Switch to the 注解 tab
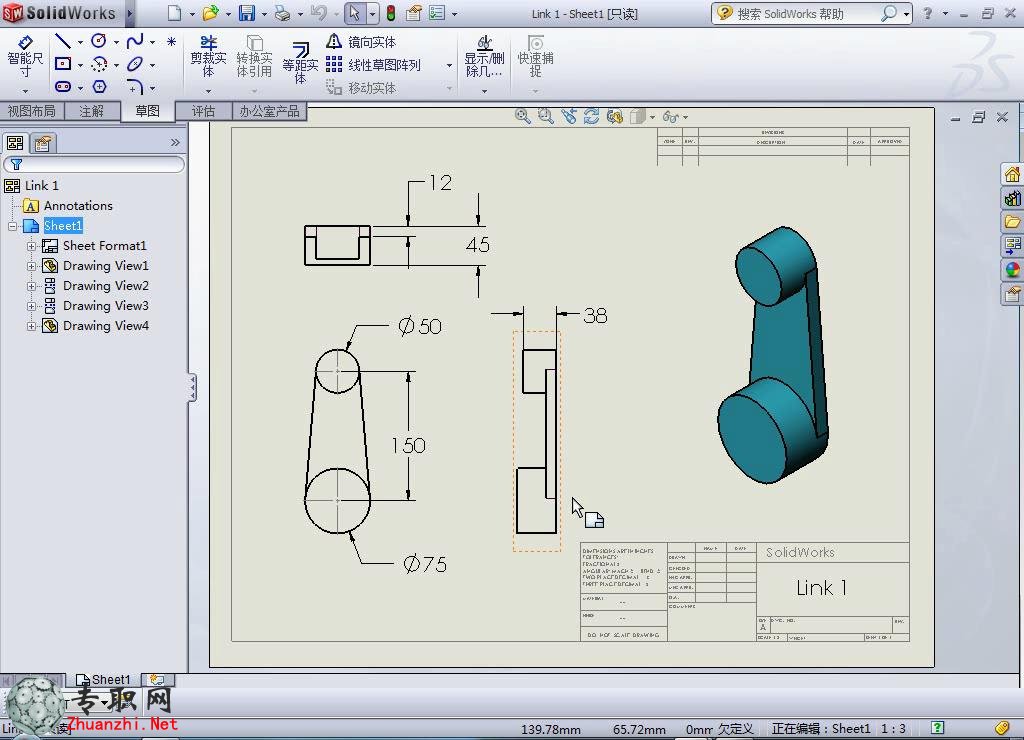Image resolution: width=1024 pixels, height=740 pixels. (x=91, y=112)
